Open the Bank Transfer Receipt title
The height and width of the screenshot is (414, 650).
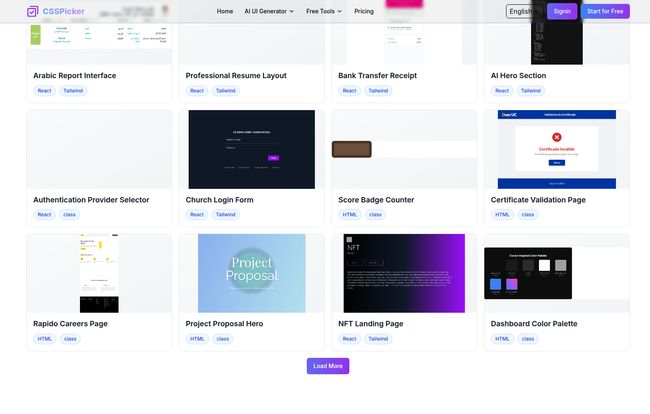pyautogui.click(x=377, y=75)
